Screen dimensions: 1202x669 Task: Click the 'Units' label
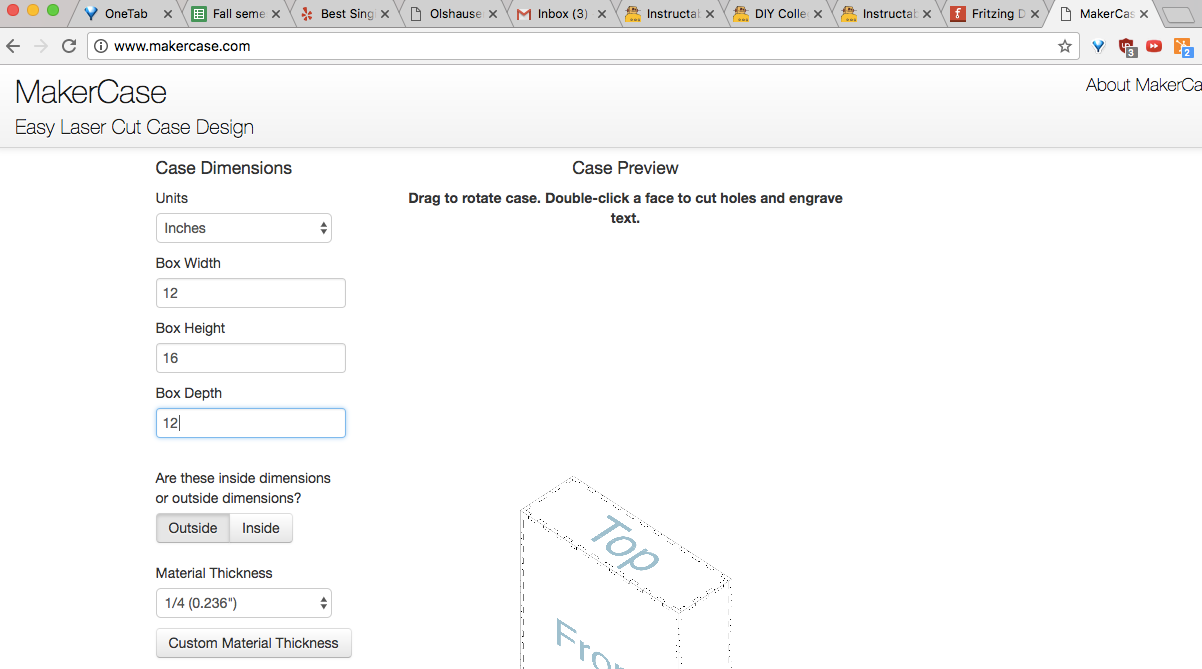point(172,198)
